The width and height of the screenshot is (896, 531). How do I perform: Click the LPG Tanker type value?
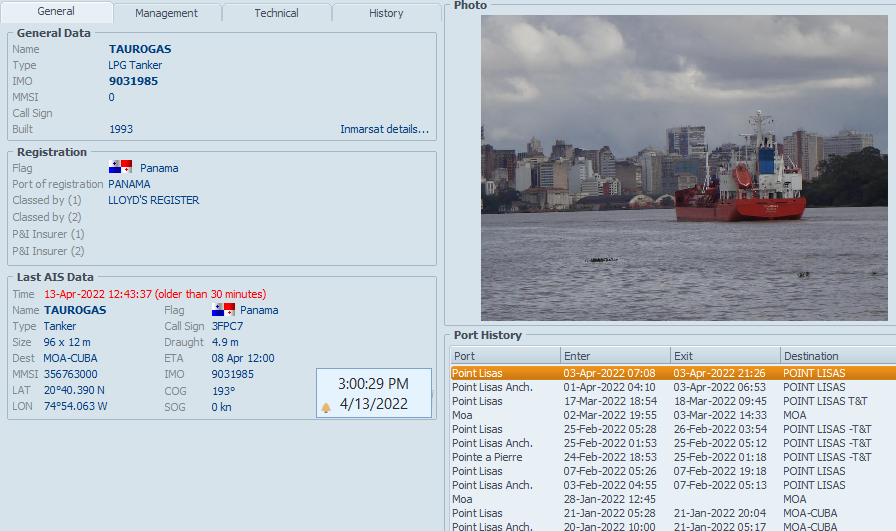135,65
